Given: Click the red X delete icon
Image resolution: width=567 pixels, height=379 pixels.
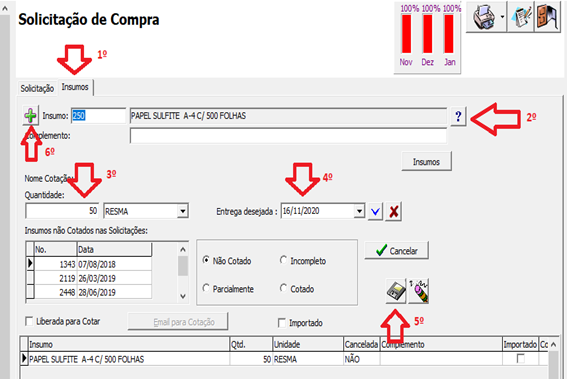Looking at the screenshot, I should (393, 211).
